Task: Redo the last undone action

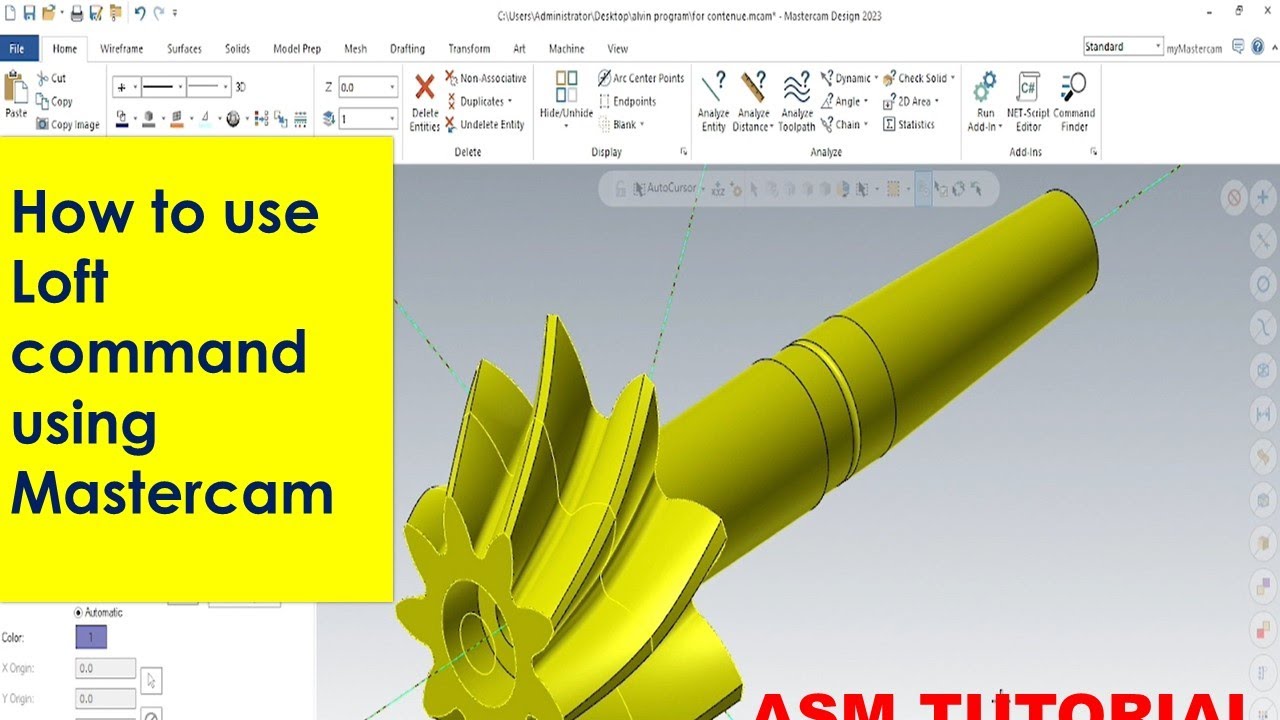Action: [x=159, y=13]
